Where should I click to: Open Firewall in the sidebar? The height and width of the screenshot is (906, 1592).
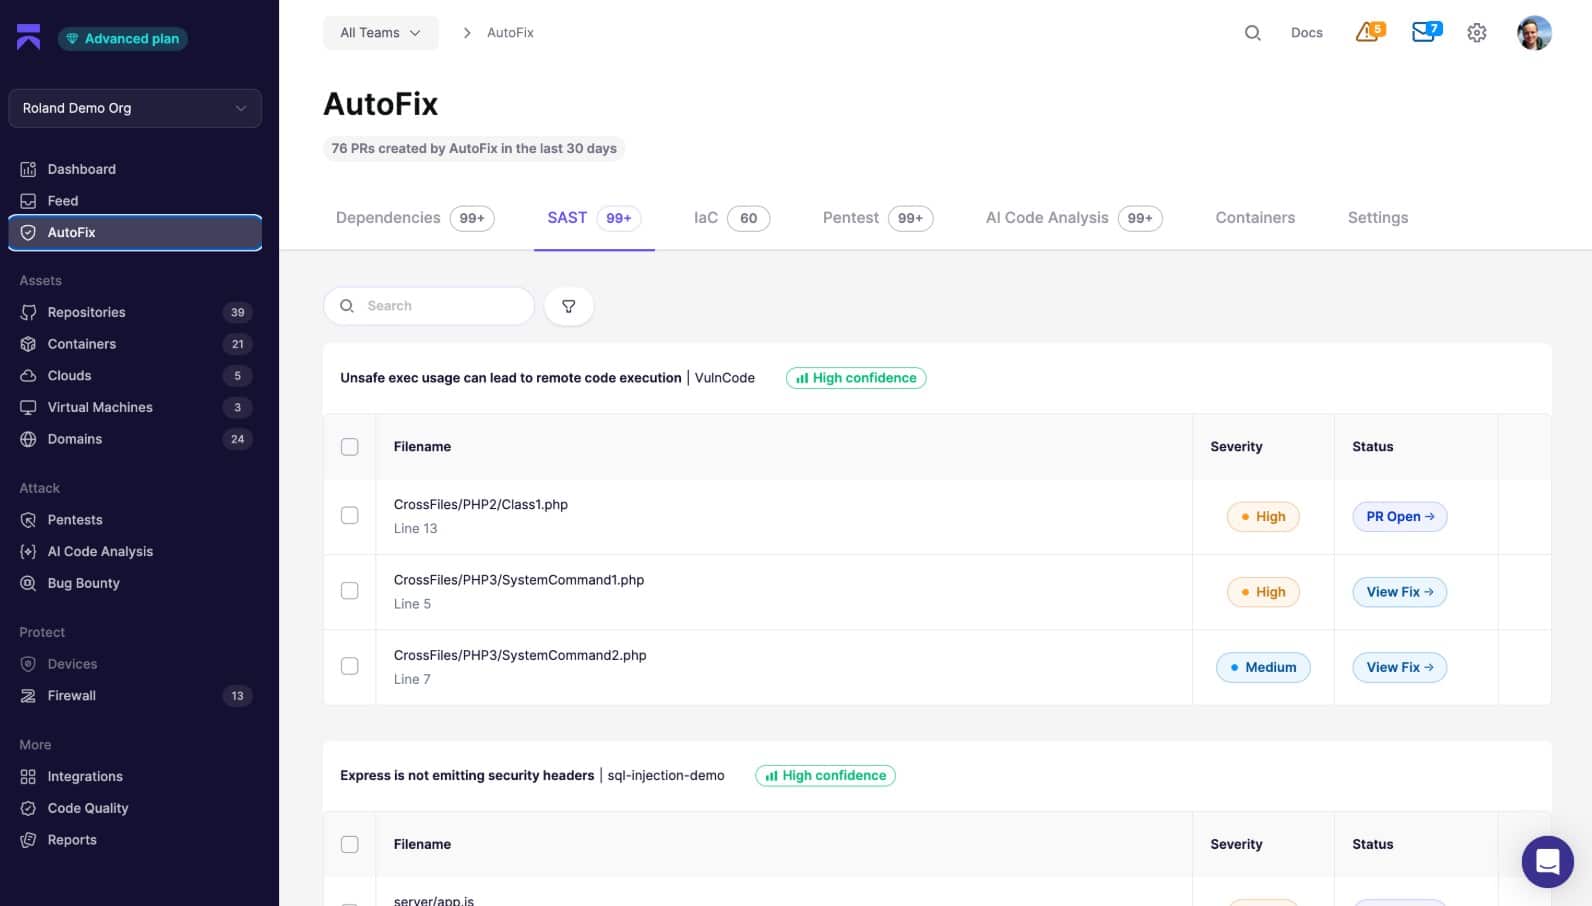(x=135, y=696)
